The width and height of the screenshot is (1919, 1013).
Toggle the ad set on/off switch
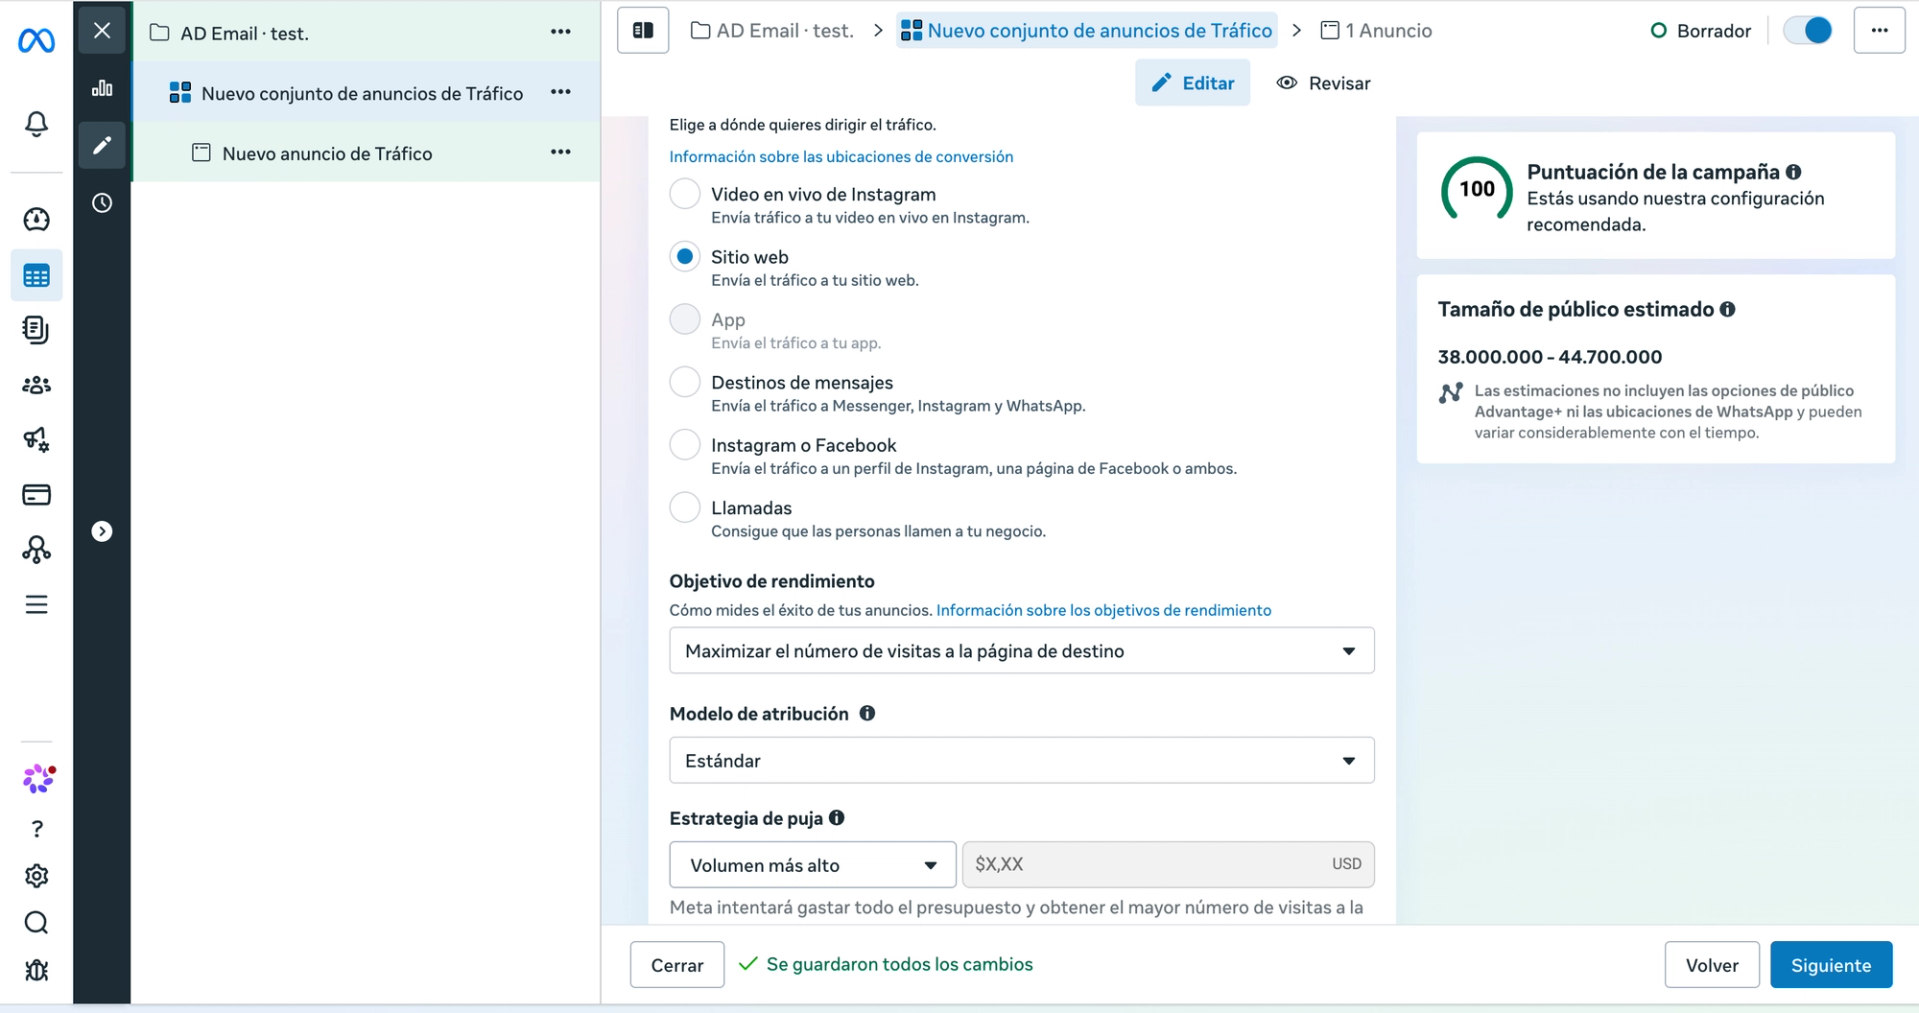click(1808, 31)
